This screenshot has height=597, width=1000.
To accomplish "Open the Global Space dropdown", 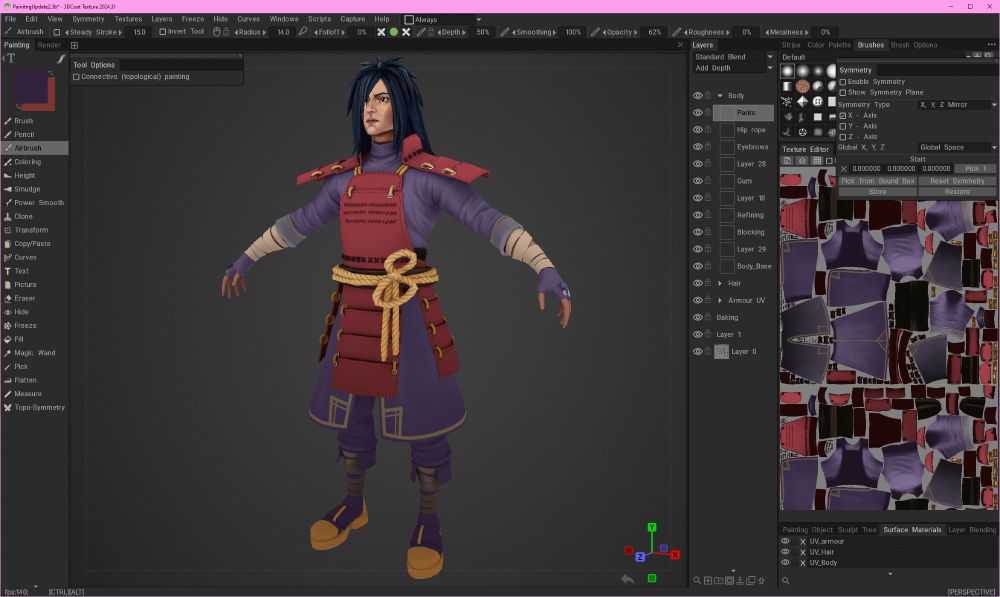I will click(x=957, y=147).
